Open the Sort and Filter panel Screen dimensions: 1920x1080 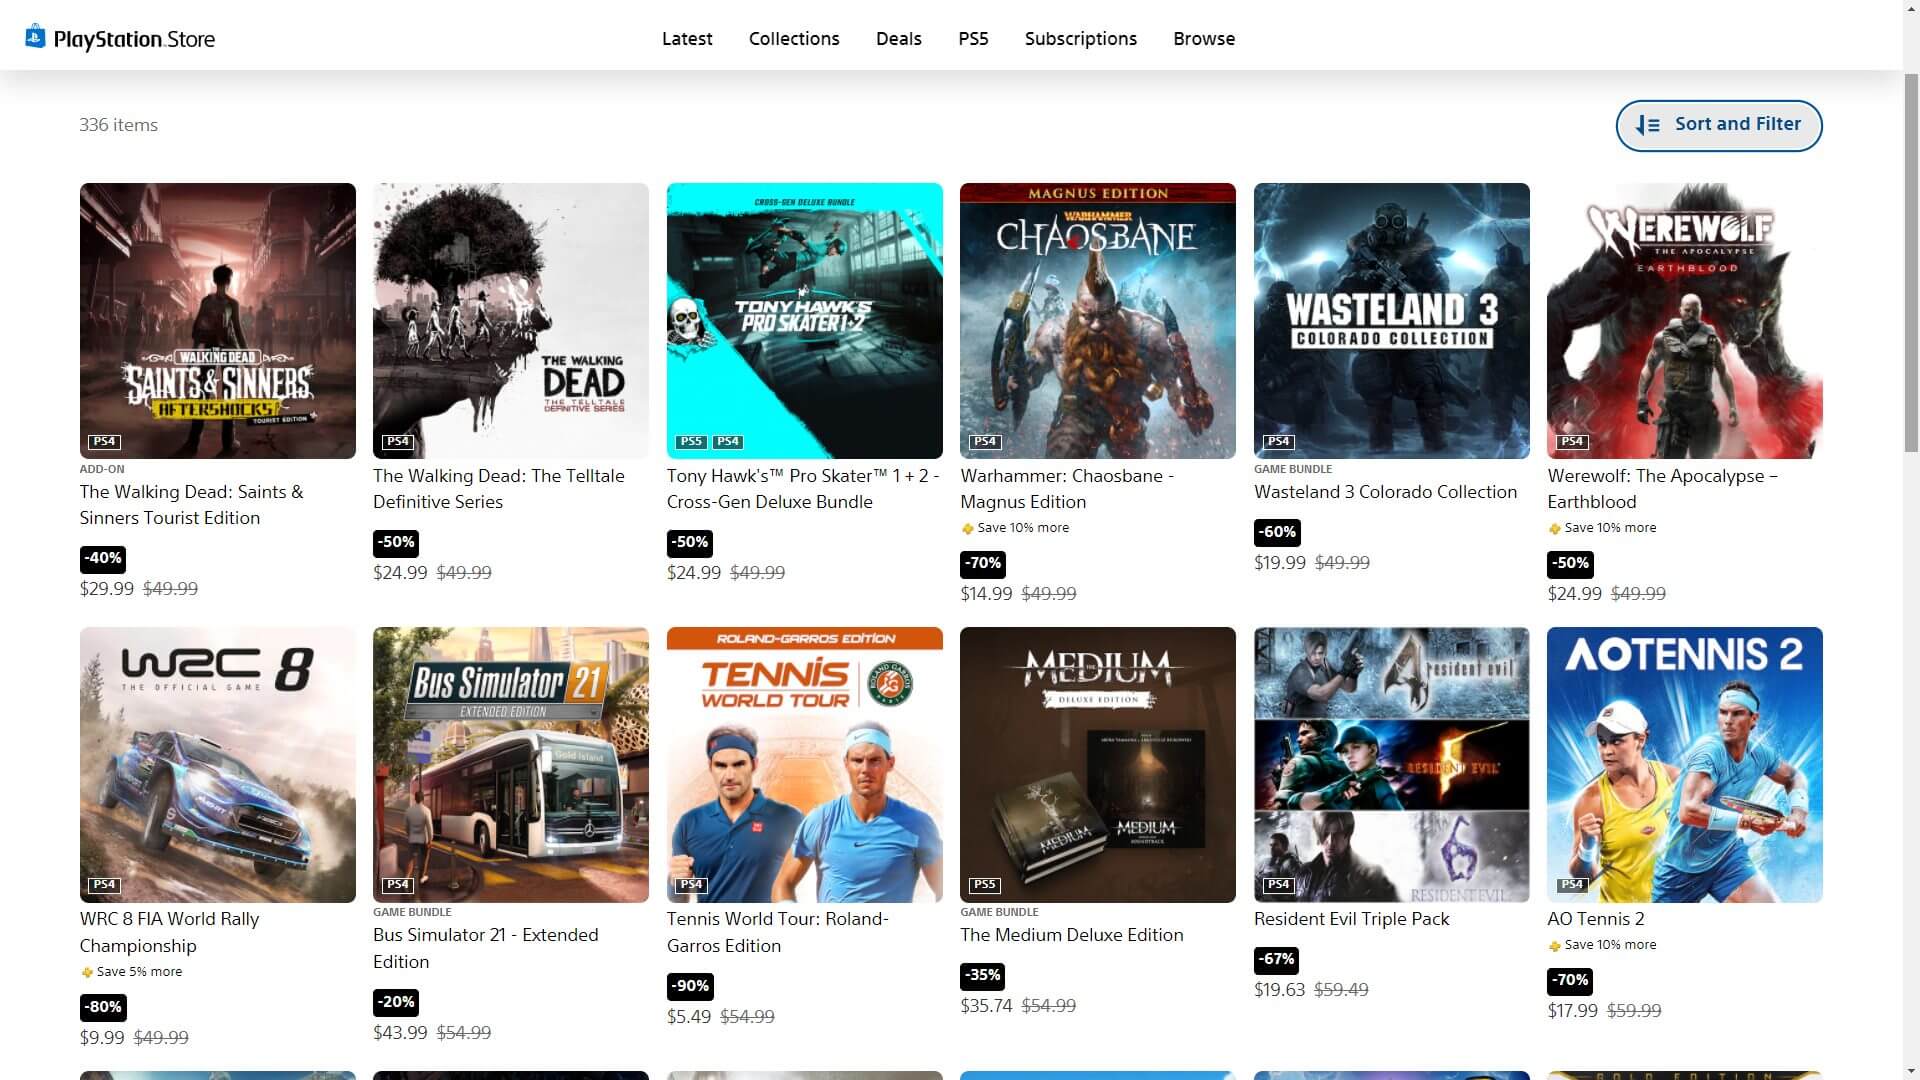pos(1718,125)
